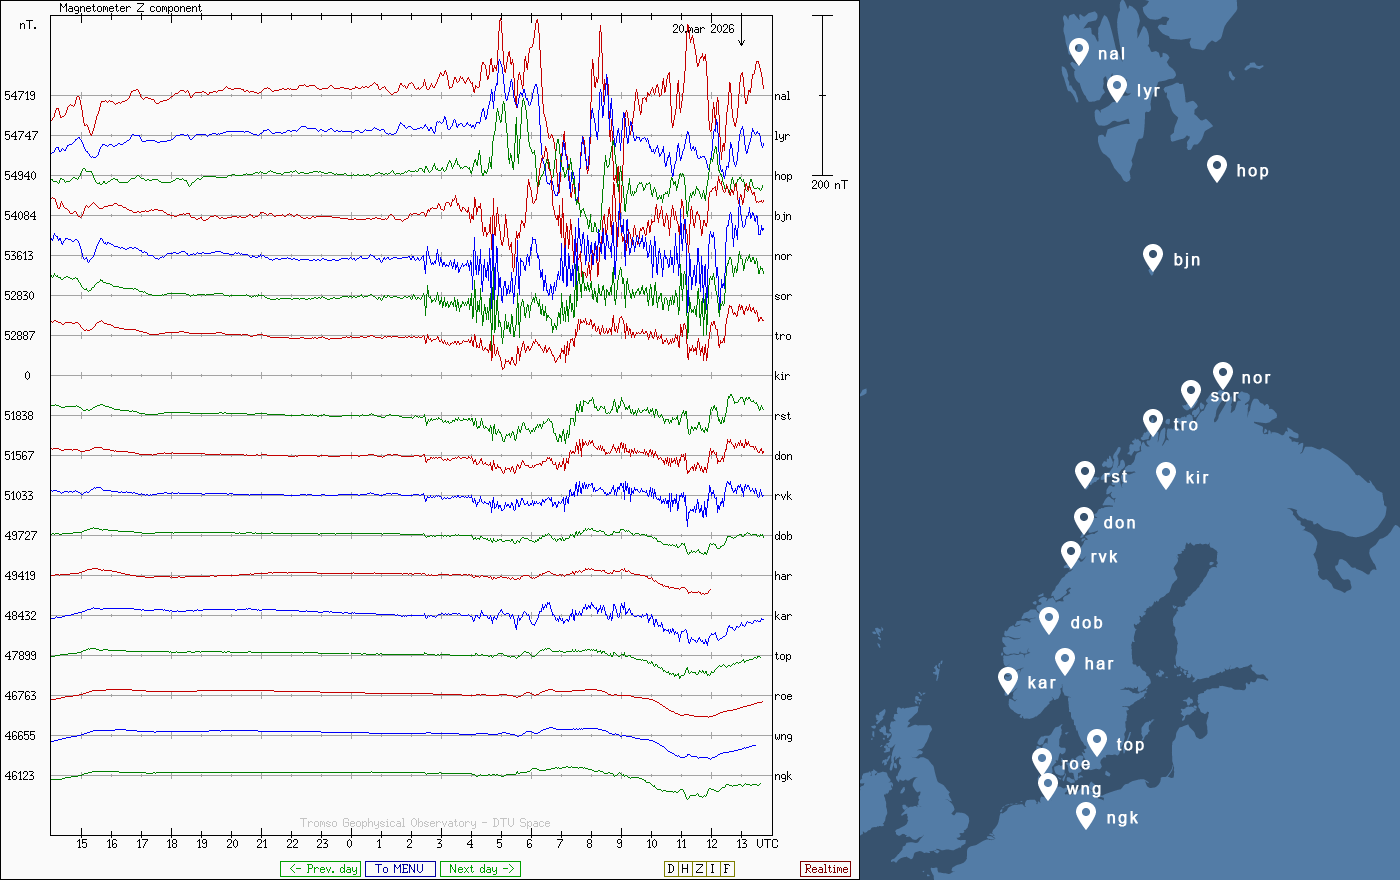Screen dimensions: 1400x880
Task: Open the kir station map pin
Action: (1166, 475)
